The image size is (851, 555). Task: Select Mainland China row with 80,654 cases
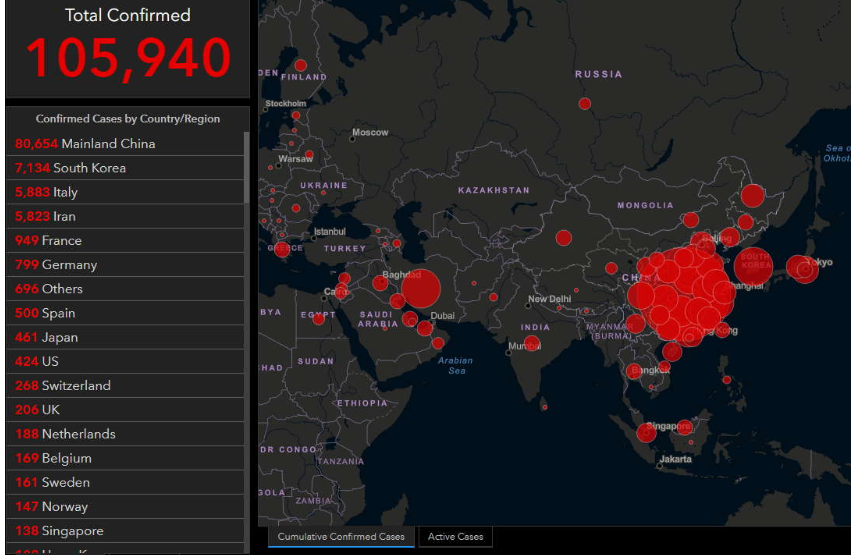[125, 144]
